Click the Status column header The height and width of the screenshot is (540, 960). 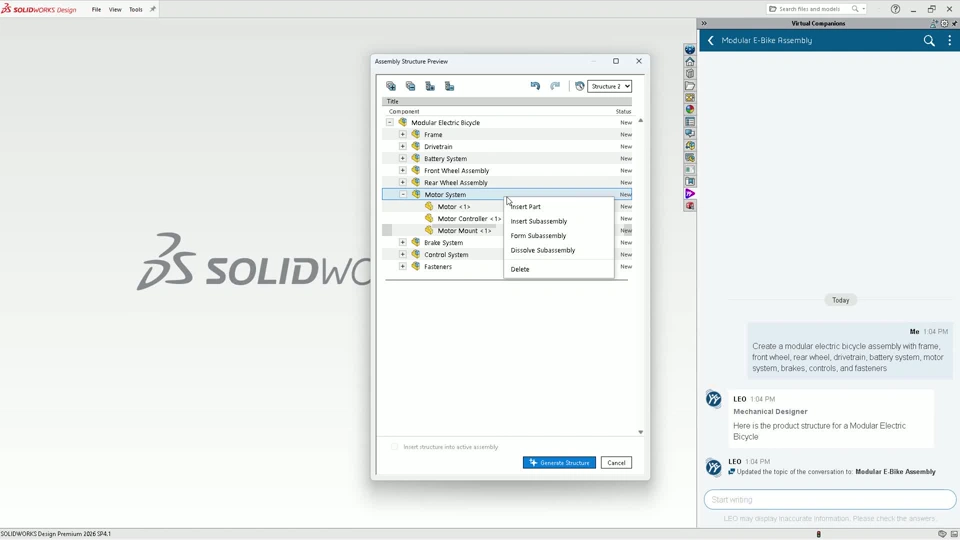click(623, 111)
